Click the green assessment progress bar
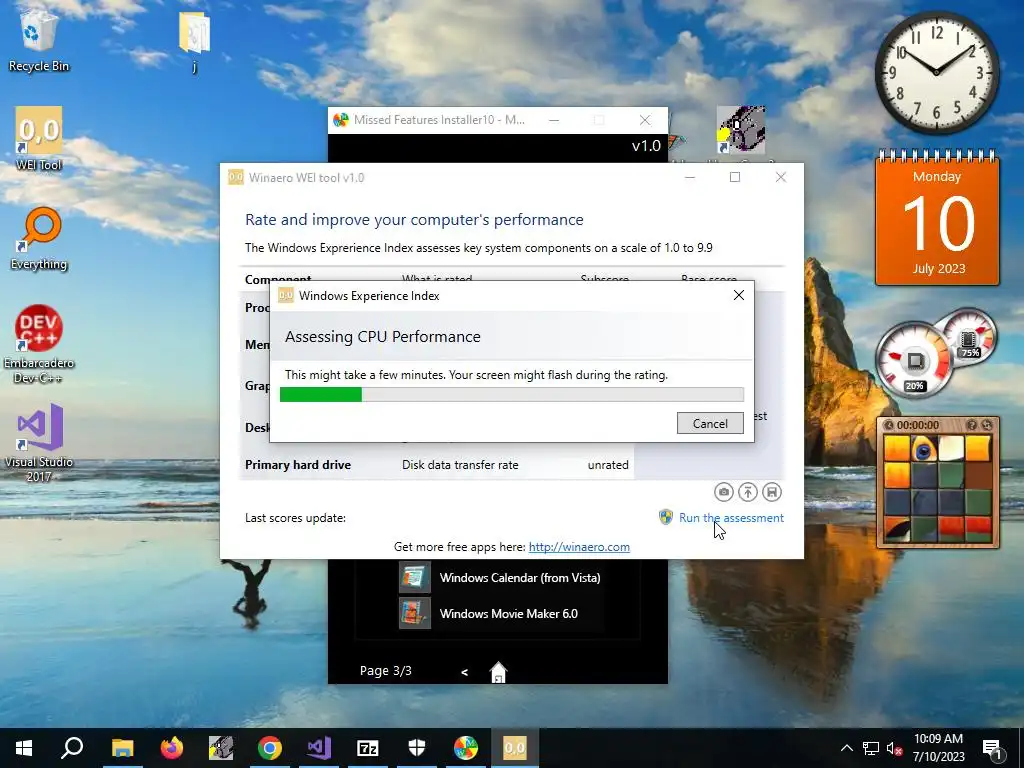 [x=511, y=394]
